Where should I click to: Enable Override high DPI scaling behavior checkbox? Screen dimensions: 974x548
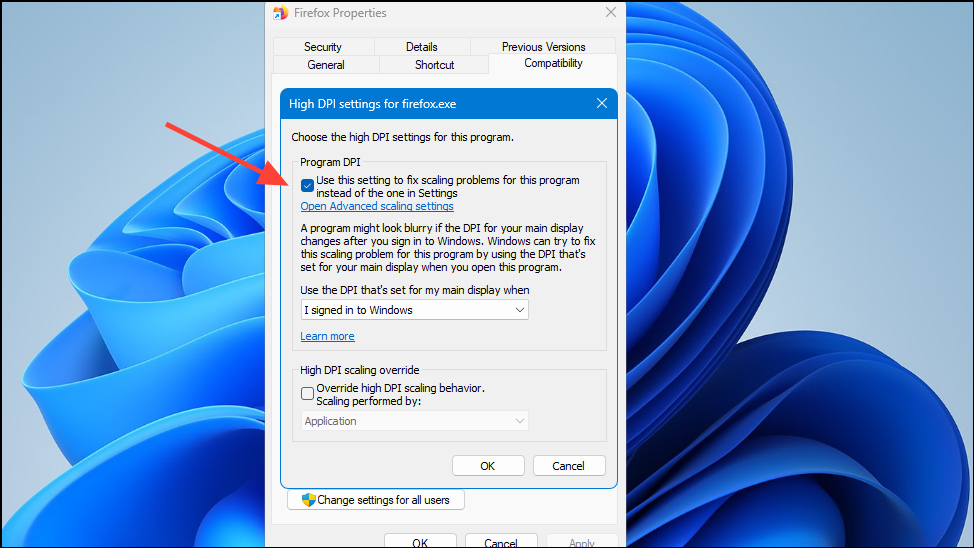coord(307,393)
